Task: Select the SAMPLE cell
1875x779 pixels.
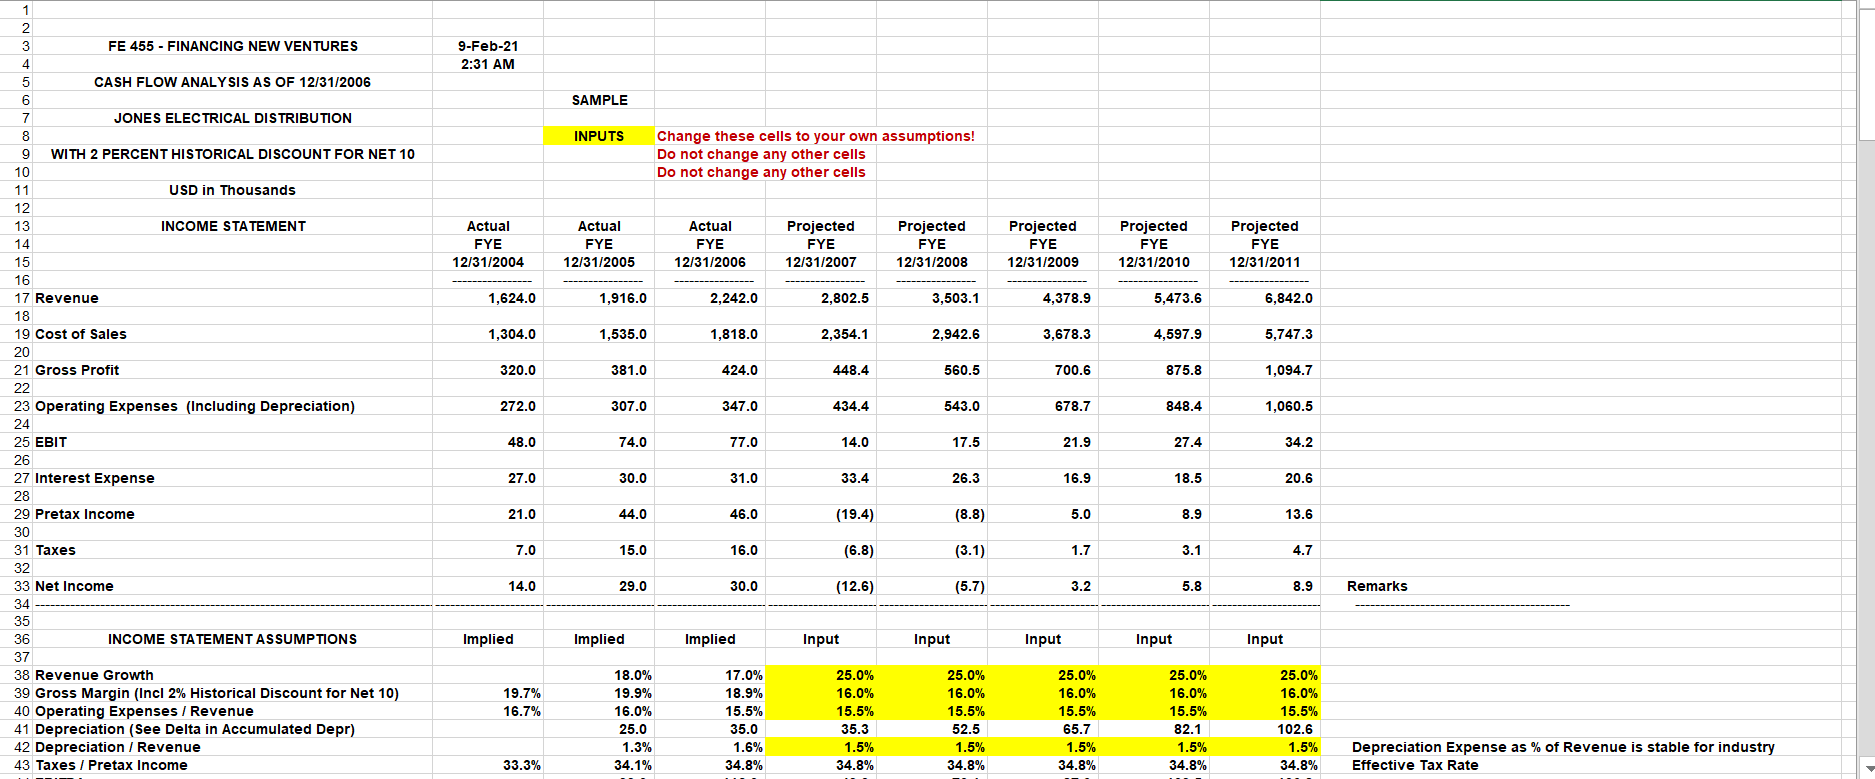Action: click(x=600, y=100)
